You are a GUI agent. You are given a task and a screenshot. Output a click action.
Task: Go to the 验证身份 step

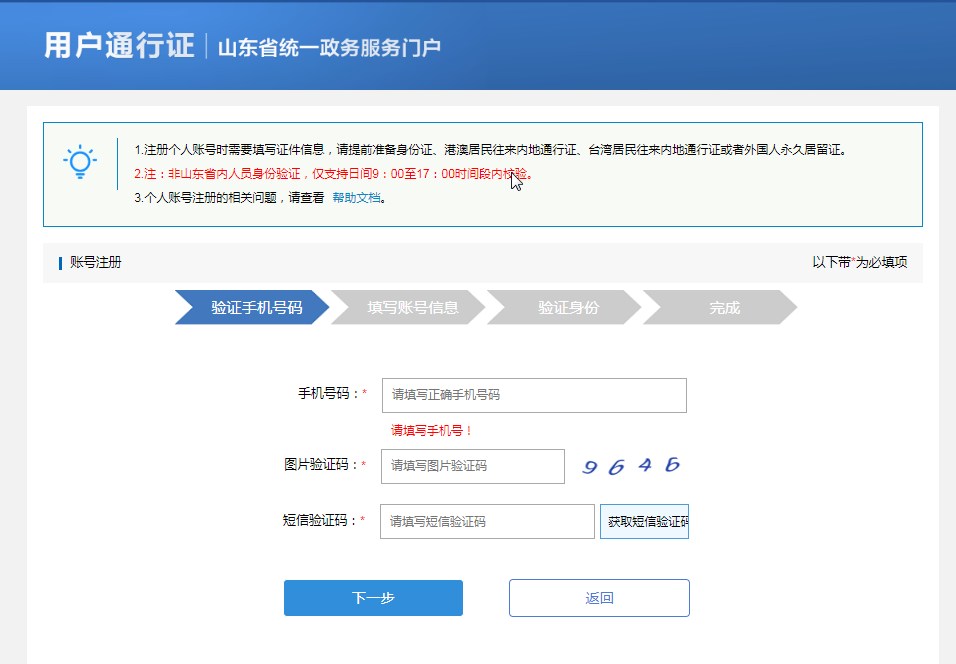[x=567, y=308]
